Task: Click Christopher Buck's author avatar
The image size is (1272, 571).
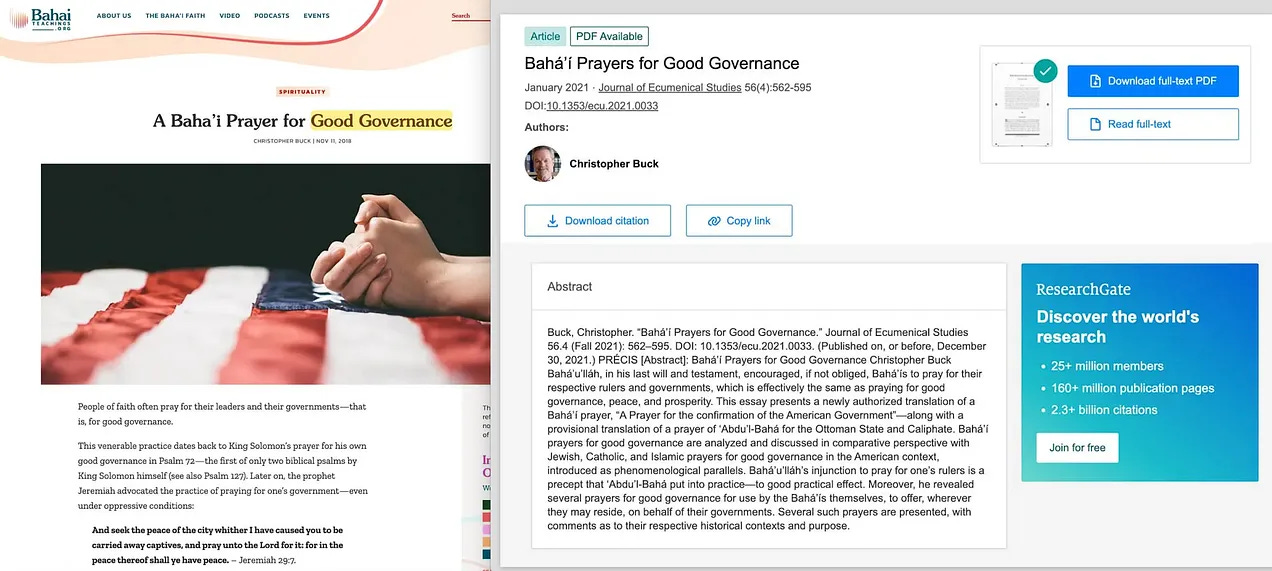Action: coord(543,164)
